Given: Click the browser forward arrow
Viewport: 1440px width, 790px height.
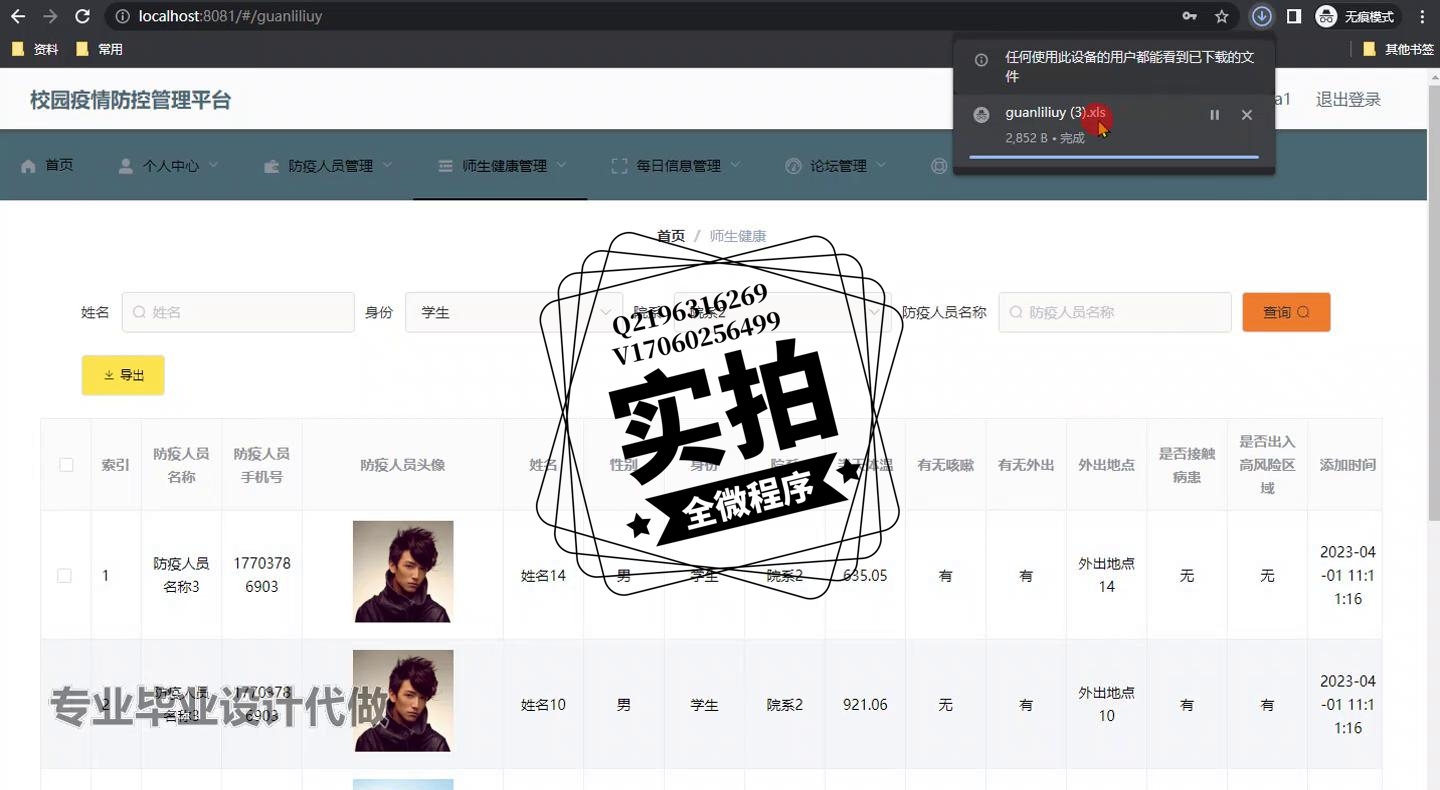Looking at the screenshot, I should tap(50, 16).
